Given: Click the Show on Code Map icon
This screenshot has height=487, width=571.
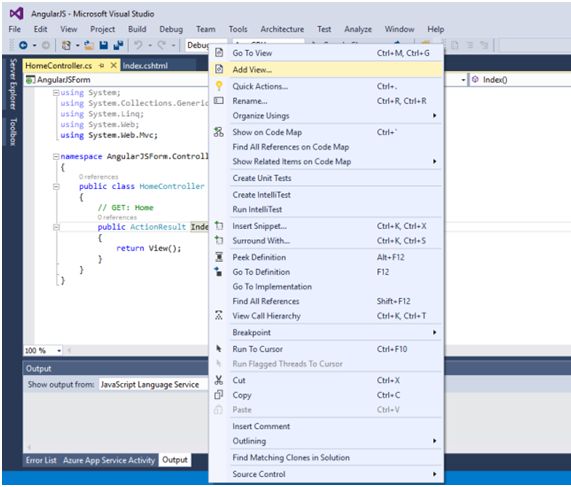Looking at the screenshot, I should click(x=219, y=132).
